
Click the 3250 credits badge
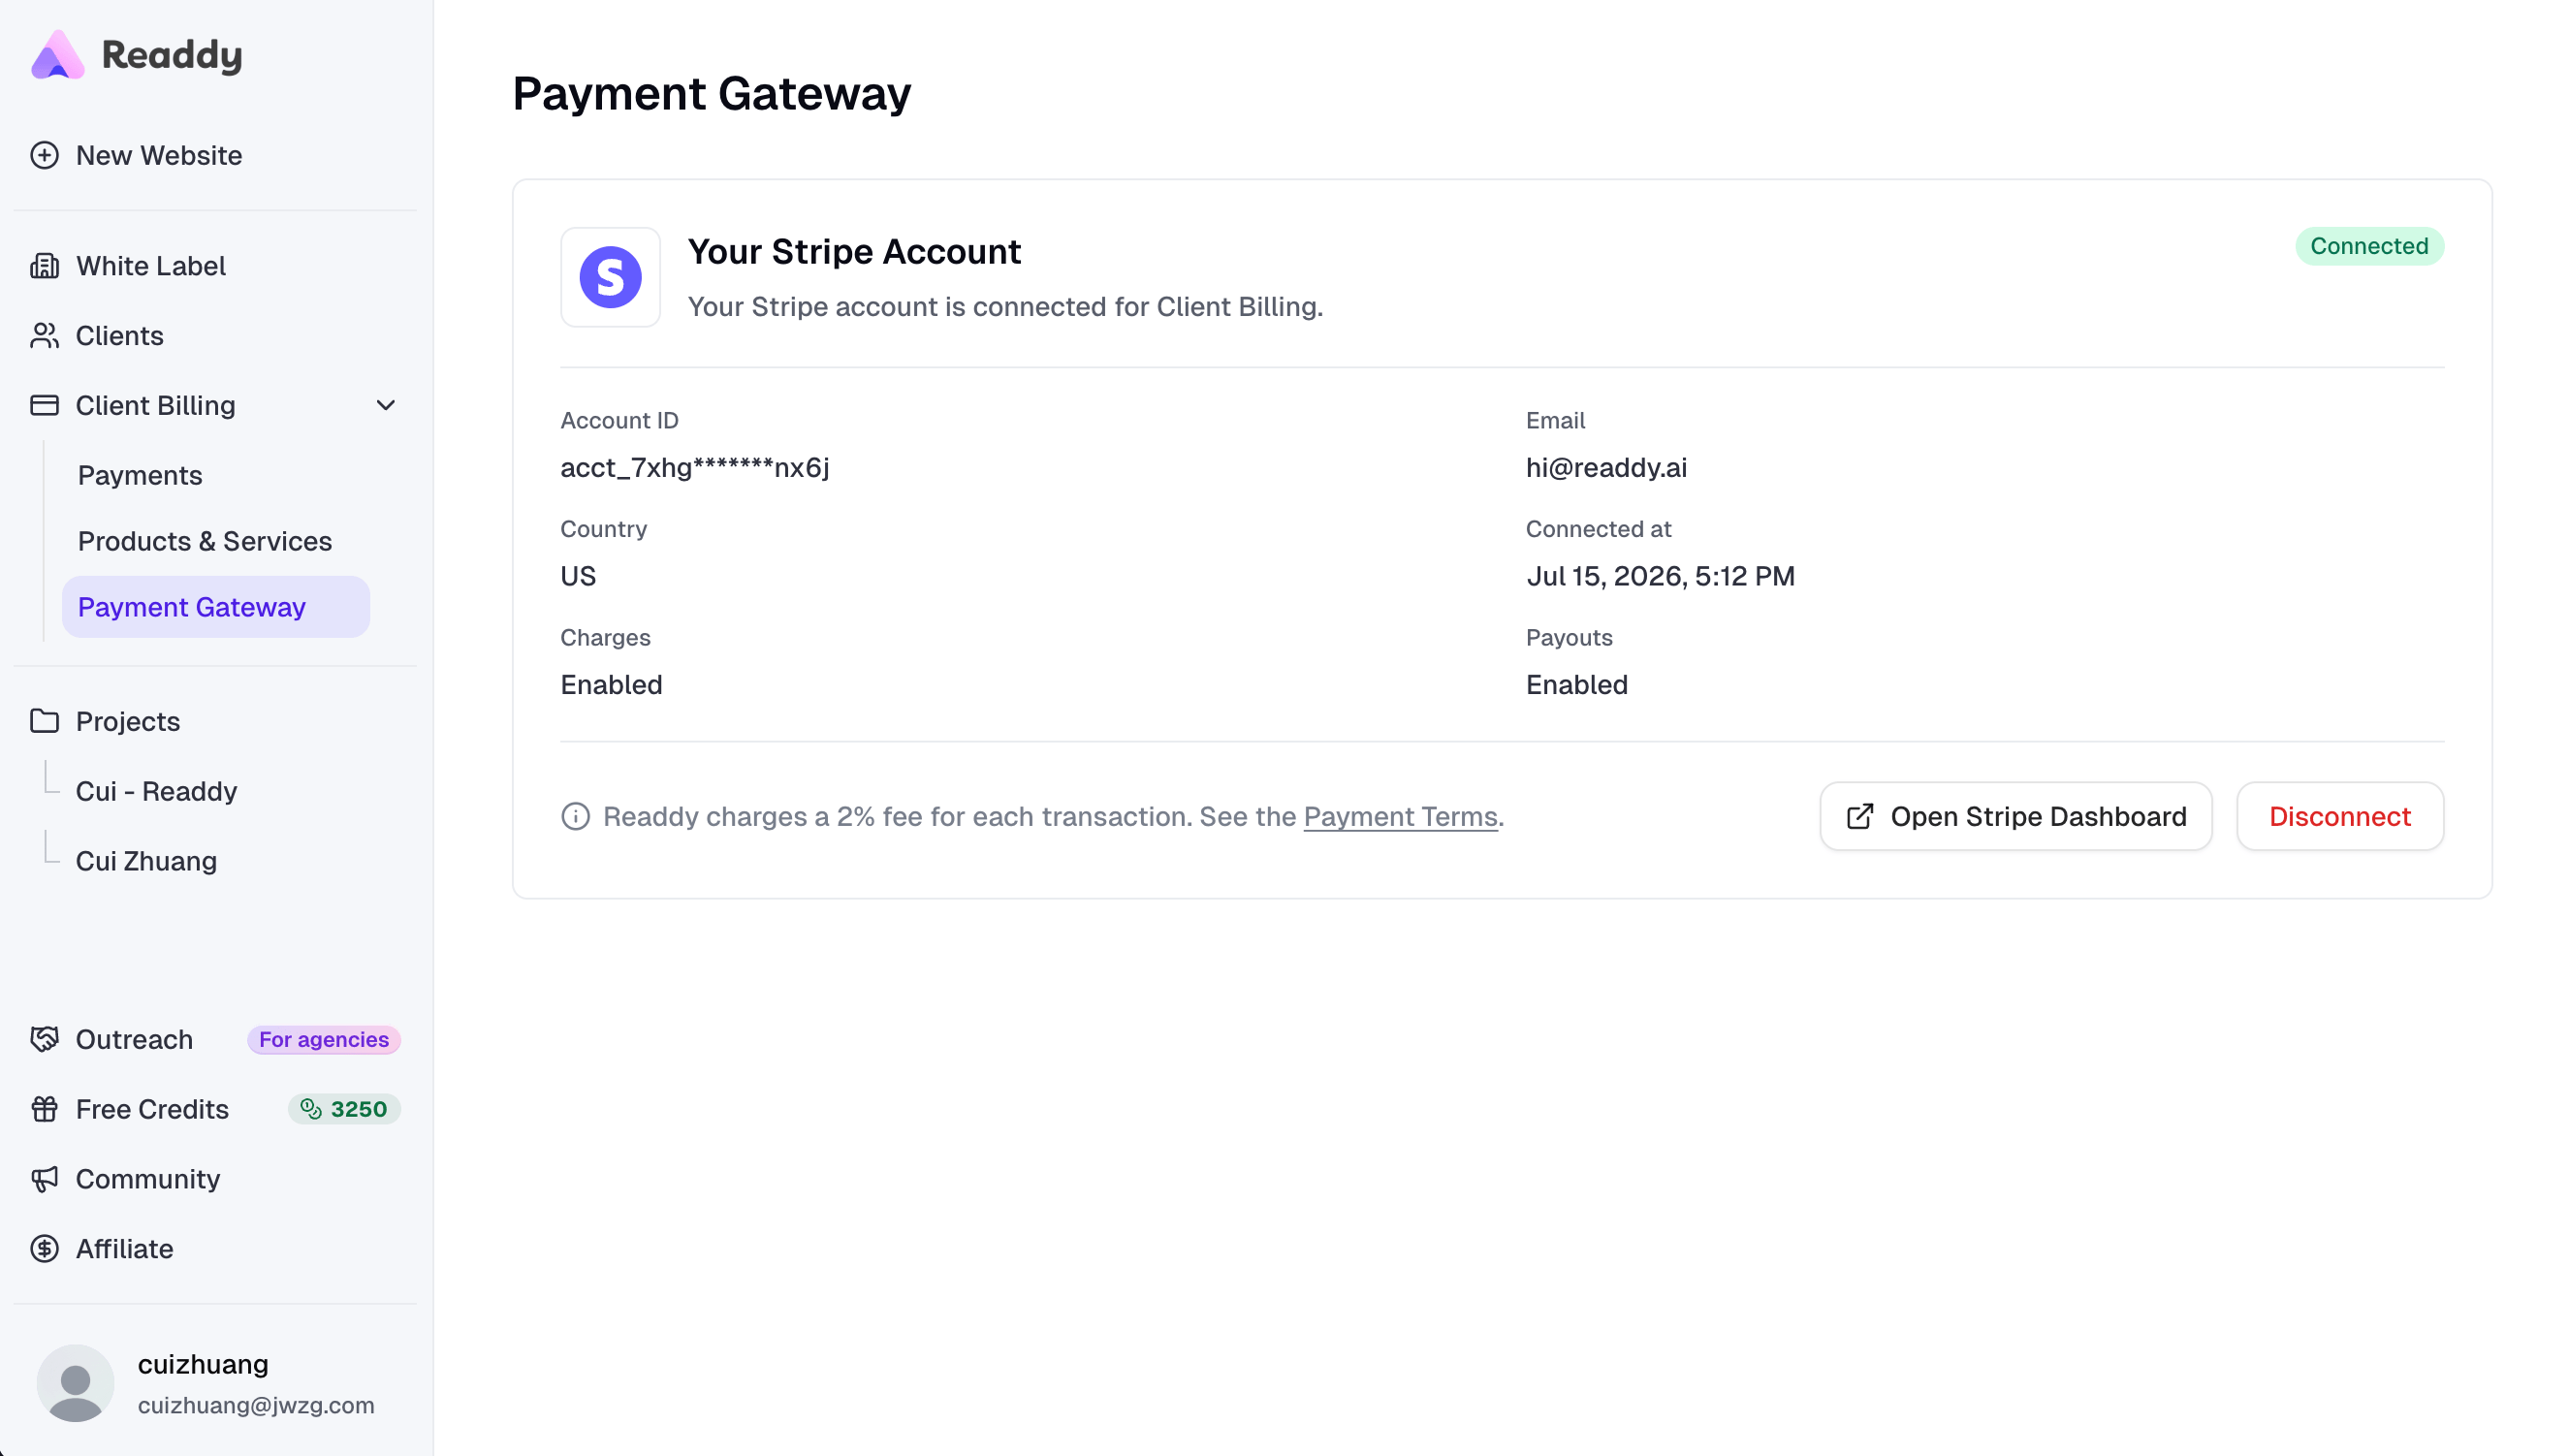[x=345, y=1109]
